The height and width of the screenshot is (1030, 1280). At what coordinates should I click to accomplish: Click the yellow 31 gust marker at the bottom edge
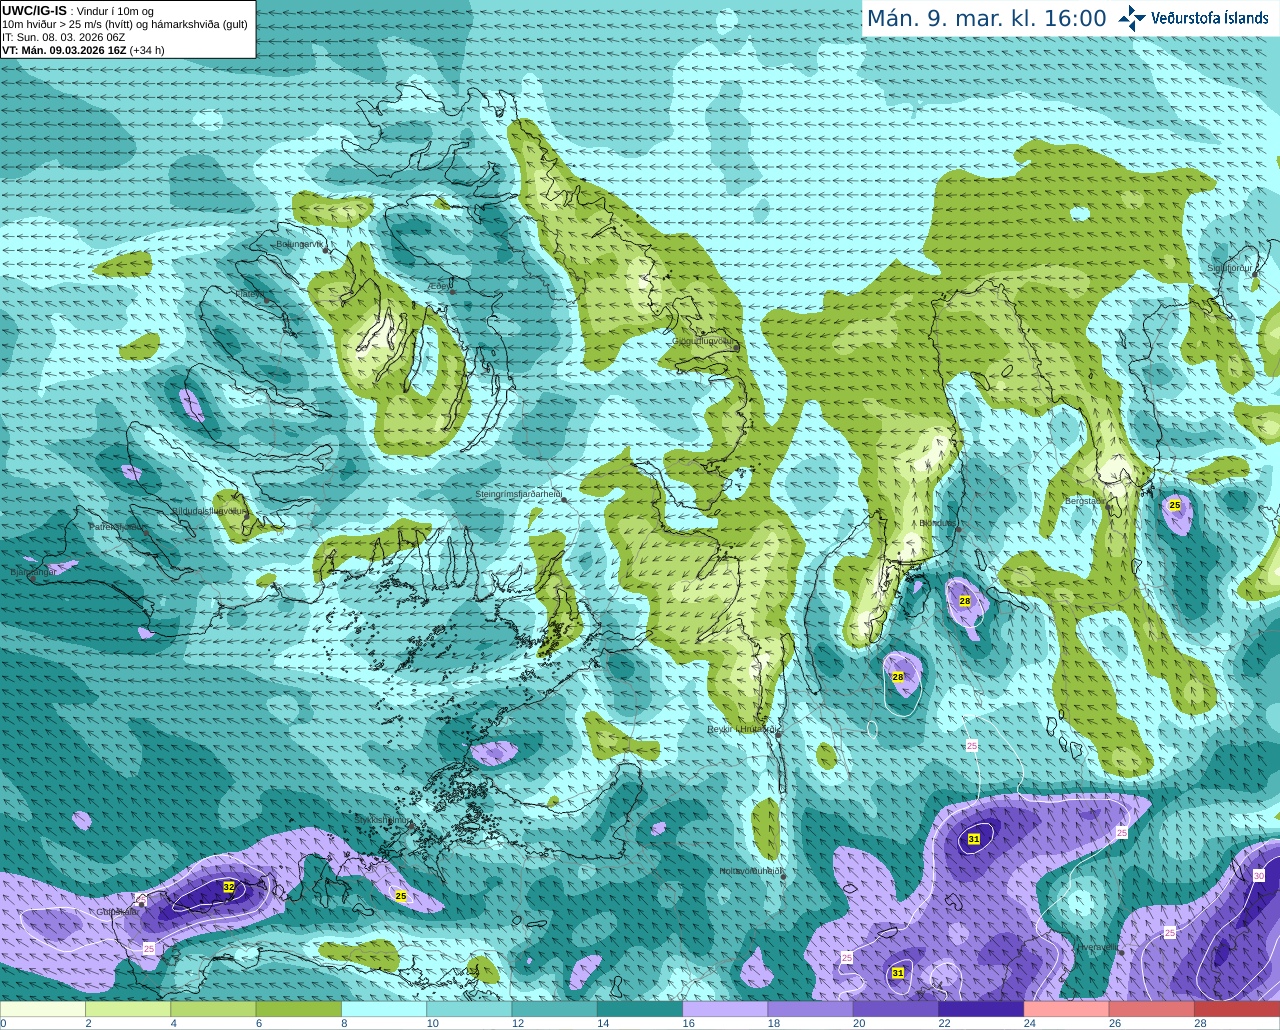[898, 973]
